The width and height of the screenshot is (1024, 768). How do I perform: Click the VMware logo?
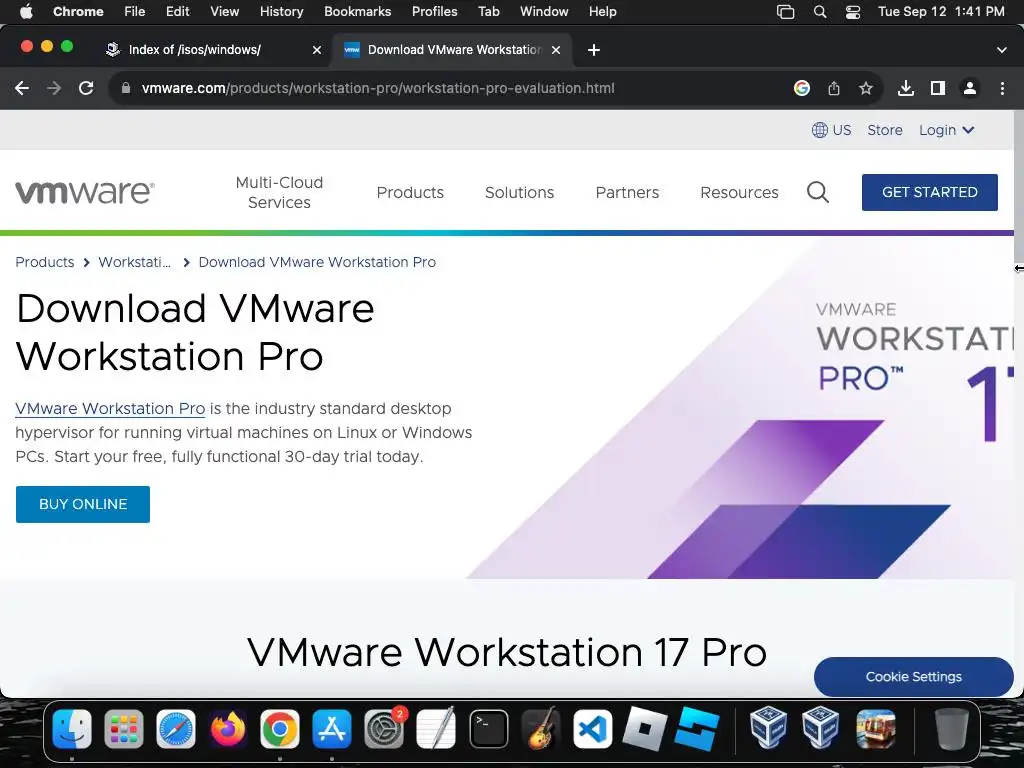point(85,192)
